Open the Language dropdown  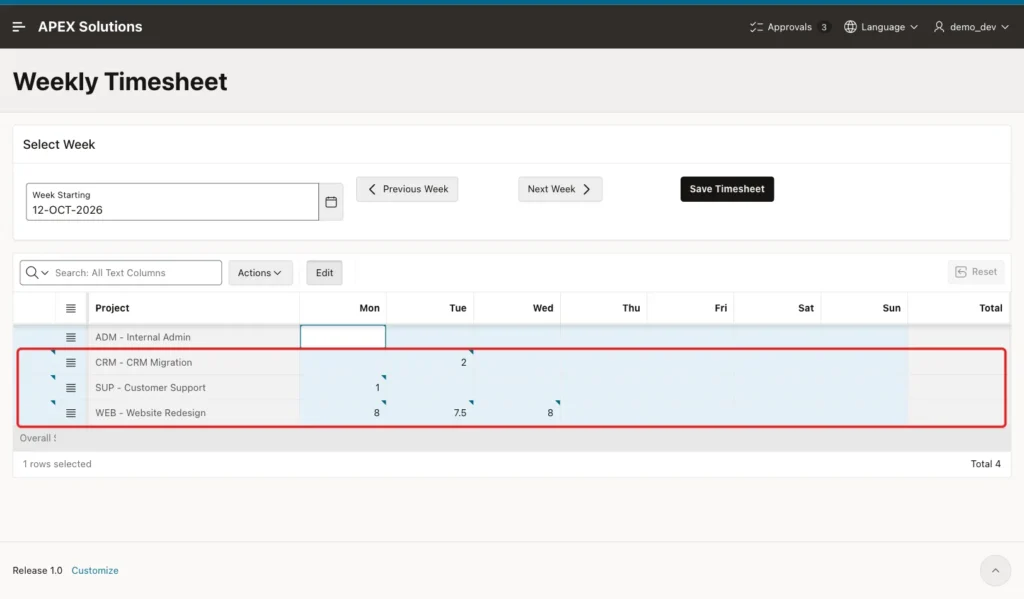pyautogui.click(x=881, y=27)
